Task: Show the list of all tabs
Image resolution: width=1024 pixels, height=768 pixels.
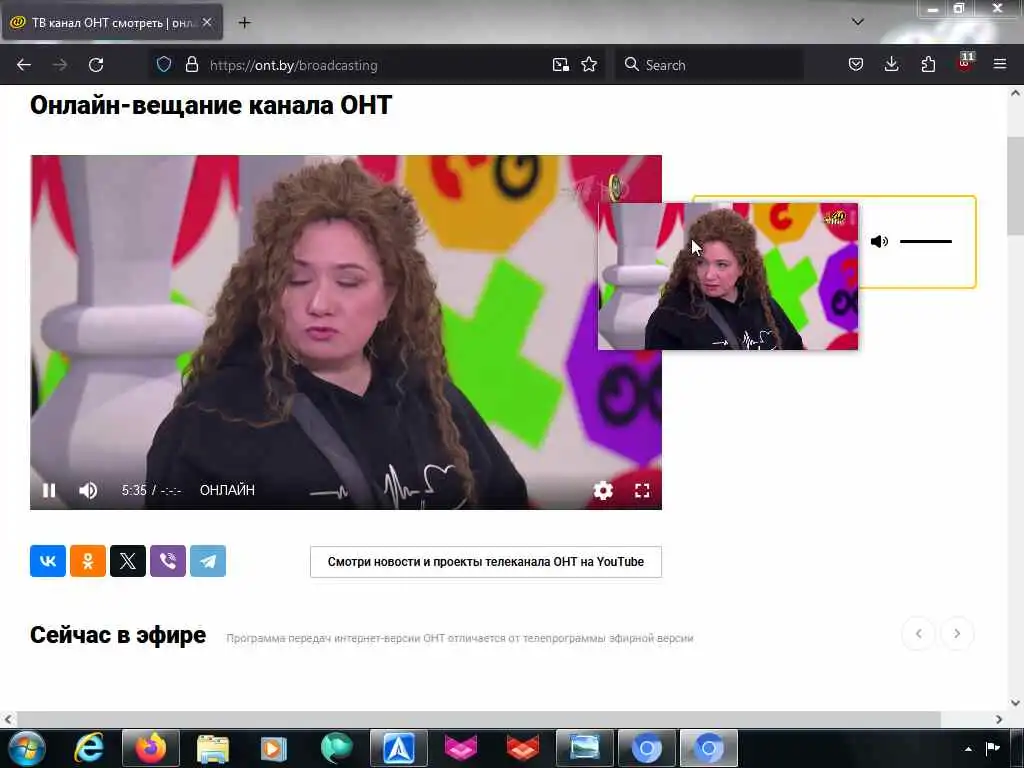Action: [857, 22]
